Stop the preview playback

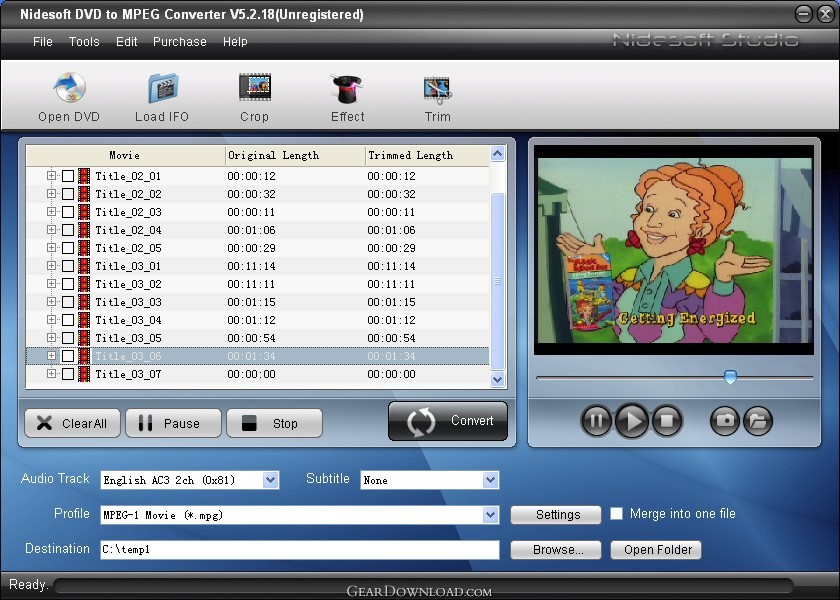pyautogui.click(x=667, y=421)
